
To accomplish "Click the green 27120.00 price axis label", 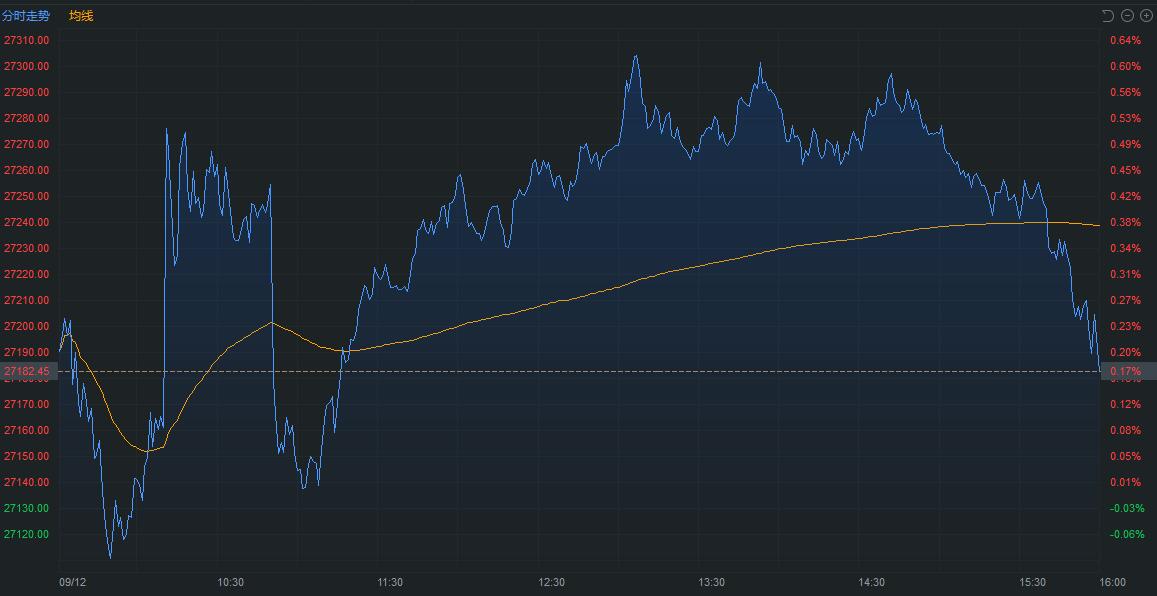I will click(x=27, y=534).
